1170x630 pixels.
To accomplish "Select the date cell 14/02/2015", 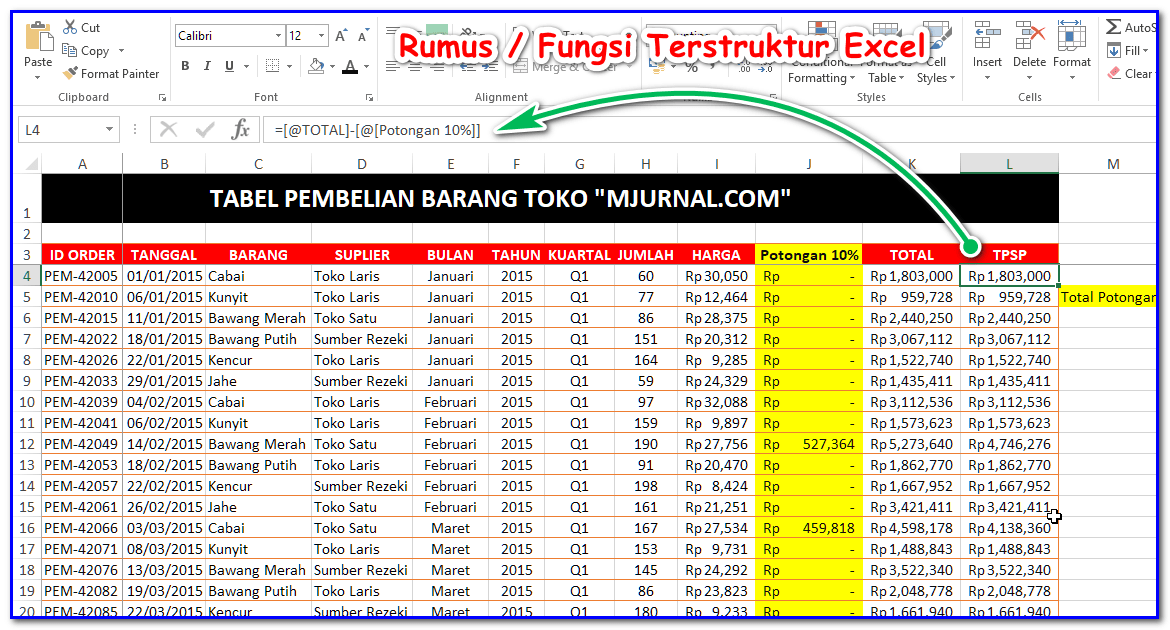I will (164, 444).
